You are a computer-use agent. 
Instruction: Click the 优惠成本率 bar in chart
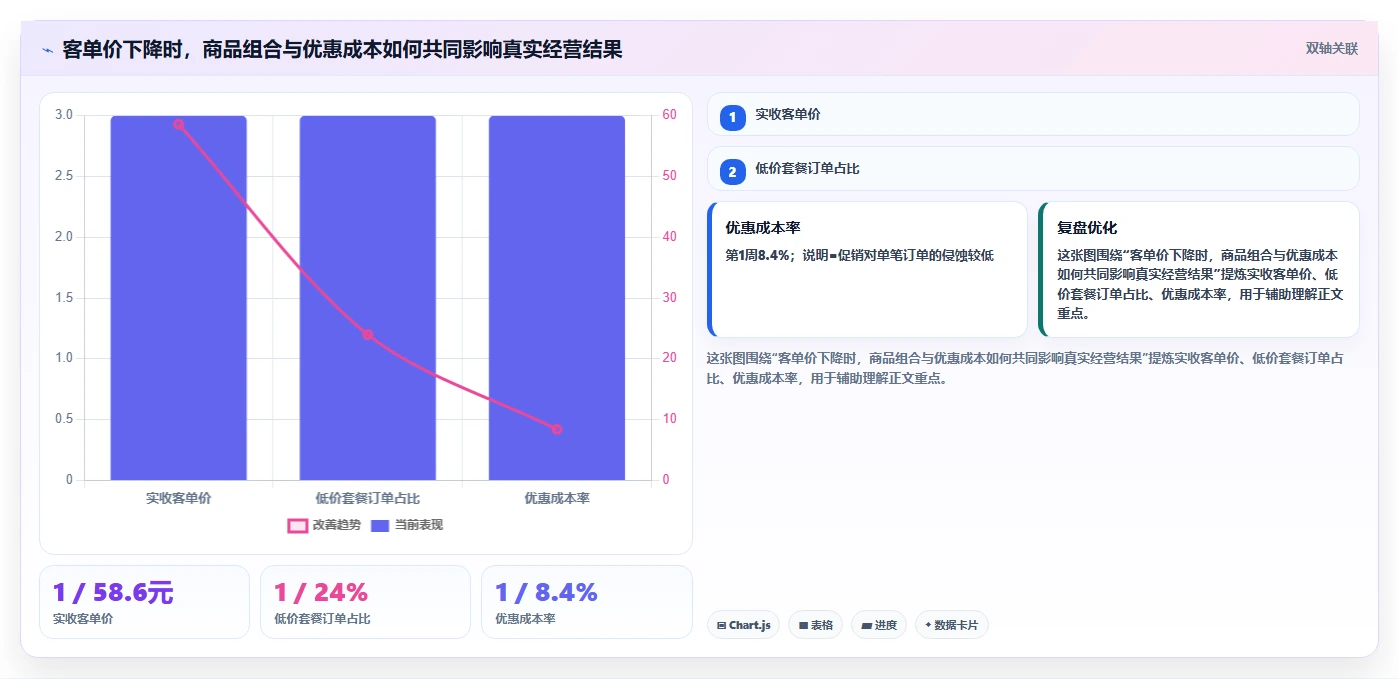pos(556,298)
